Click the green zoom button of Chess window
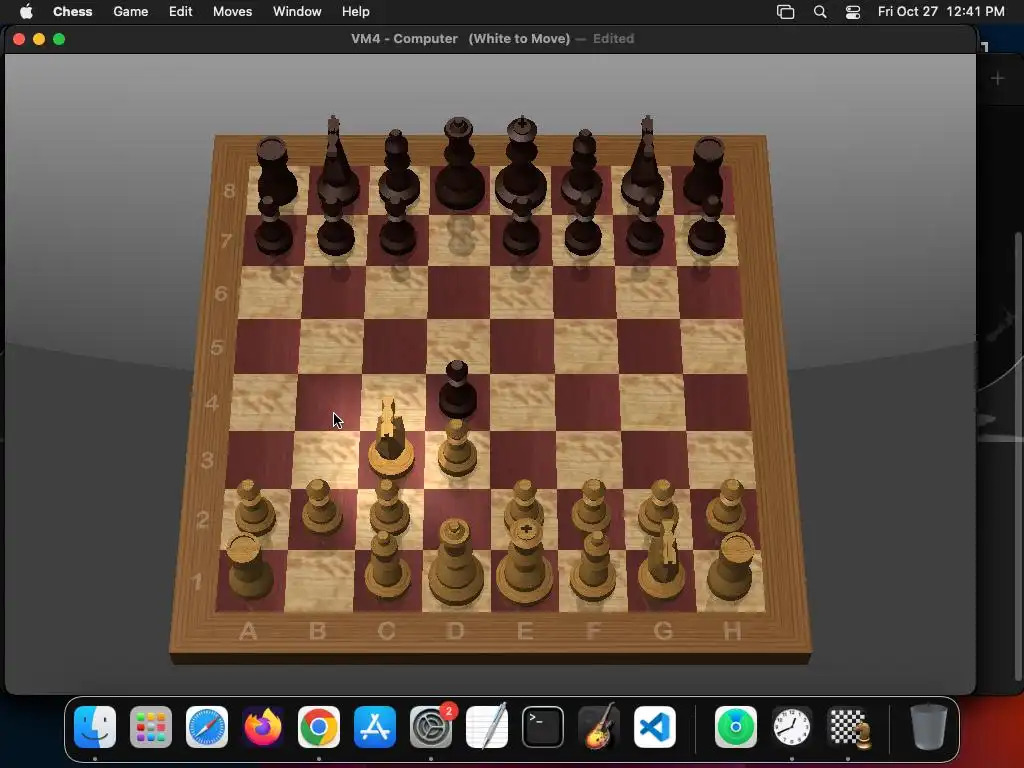This screenshot has width=1024, height=768. 59,39
